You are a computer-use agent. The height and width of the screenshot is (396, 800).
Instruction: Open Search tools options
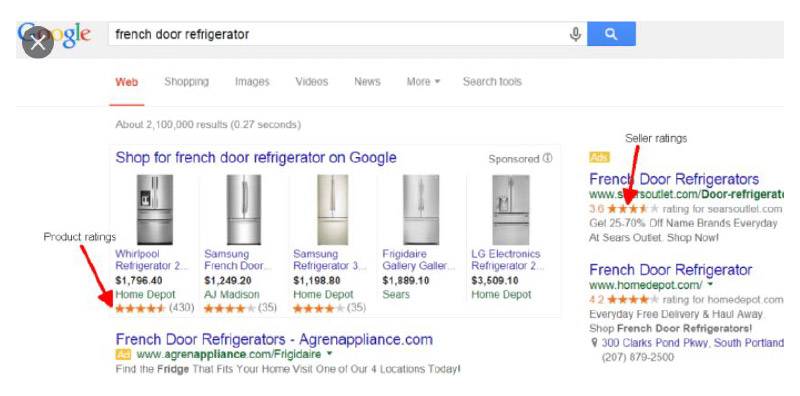point(492,82)
